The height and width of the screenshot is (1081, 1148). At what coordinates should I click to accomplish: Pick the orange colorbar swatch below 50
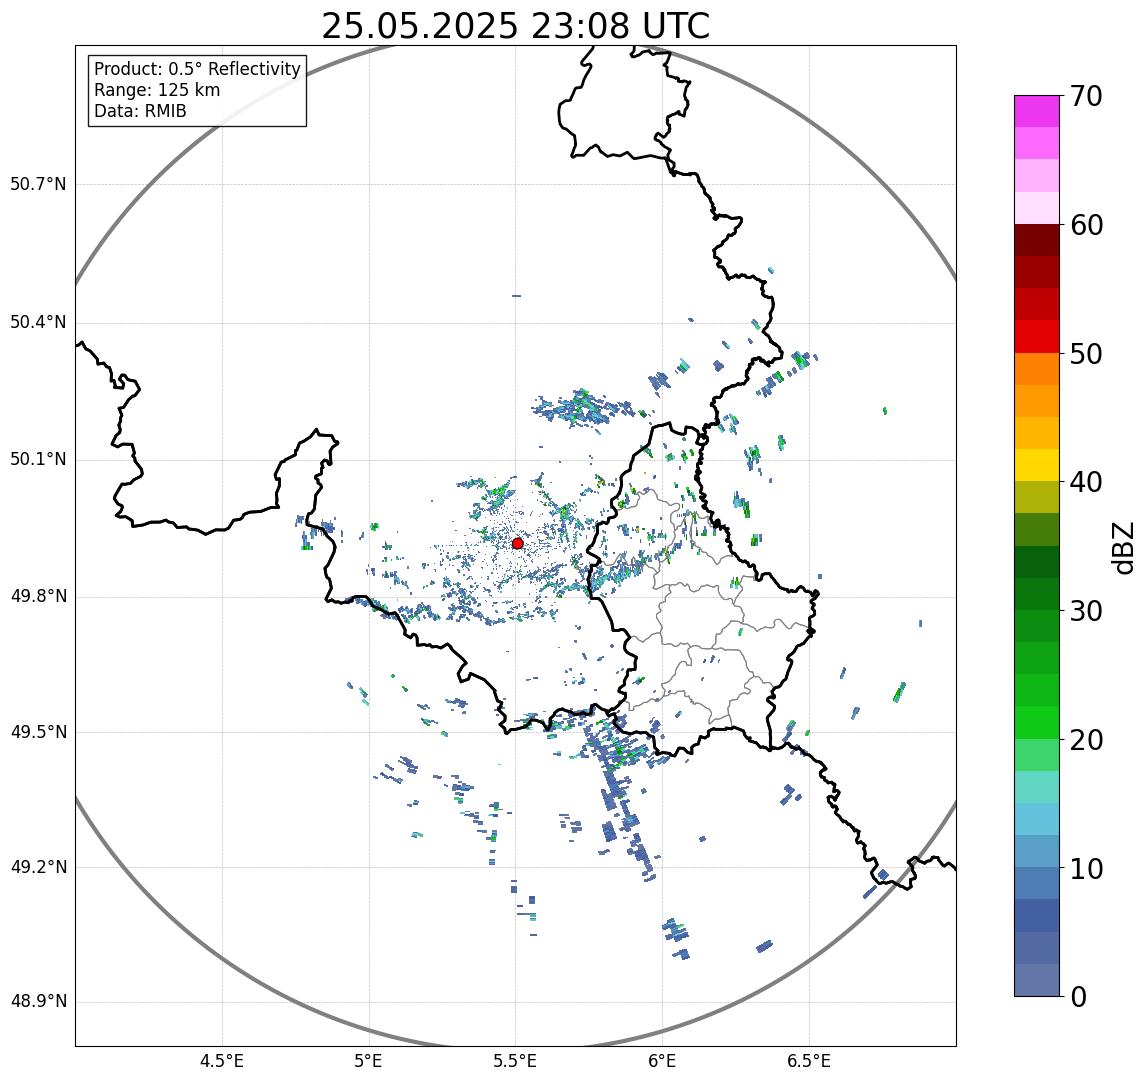(x=1037, y=369)
